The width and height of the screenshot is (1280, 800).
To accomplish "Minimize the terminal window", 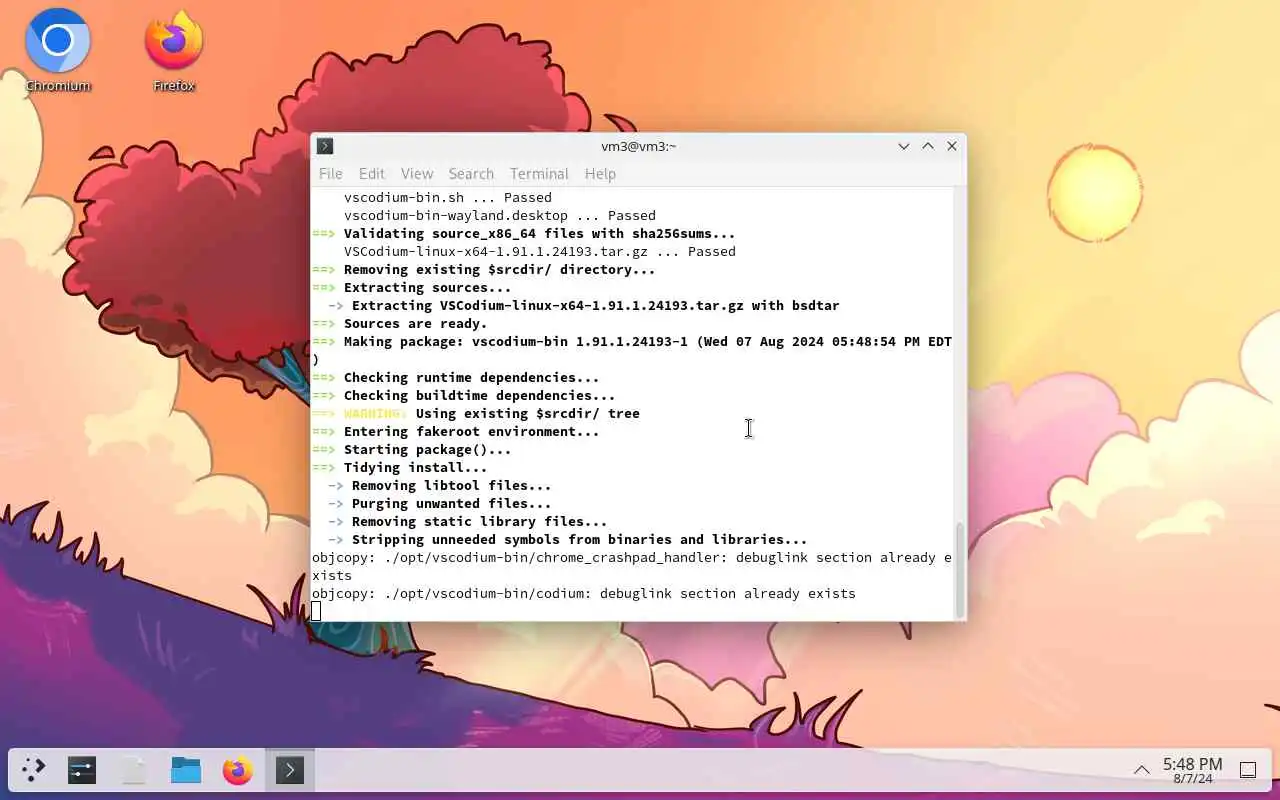I will (904, 146).
